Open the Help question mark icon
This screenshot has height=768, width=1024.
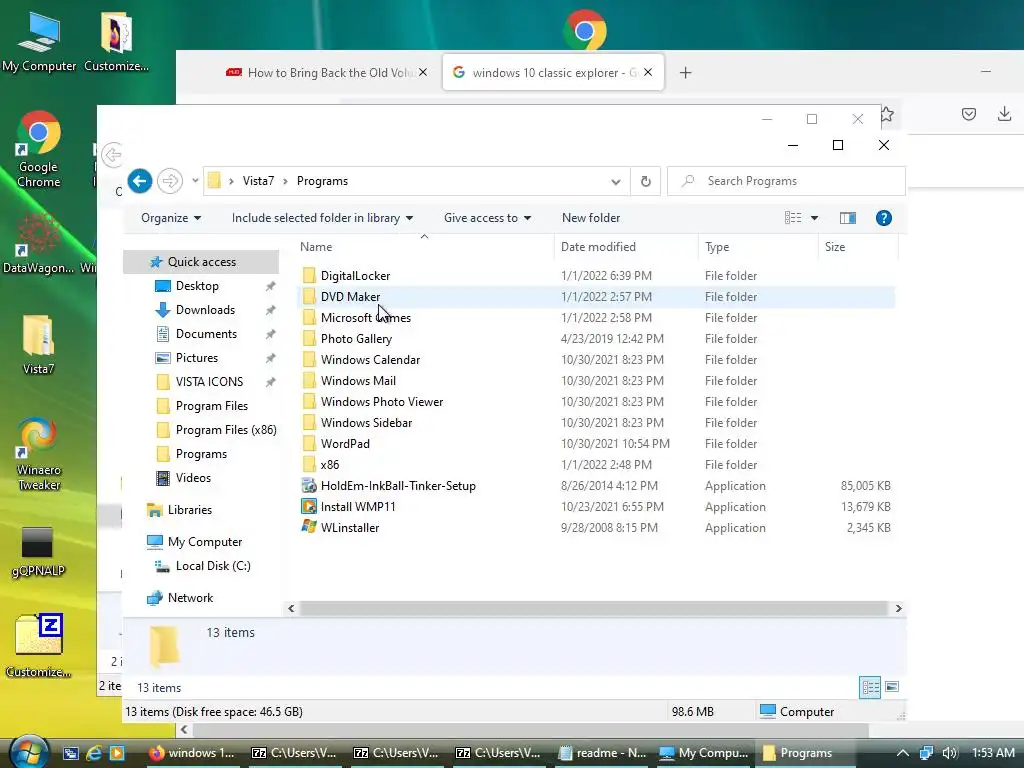tap(884, 218)
